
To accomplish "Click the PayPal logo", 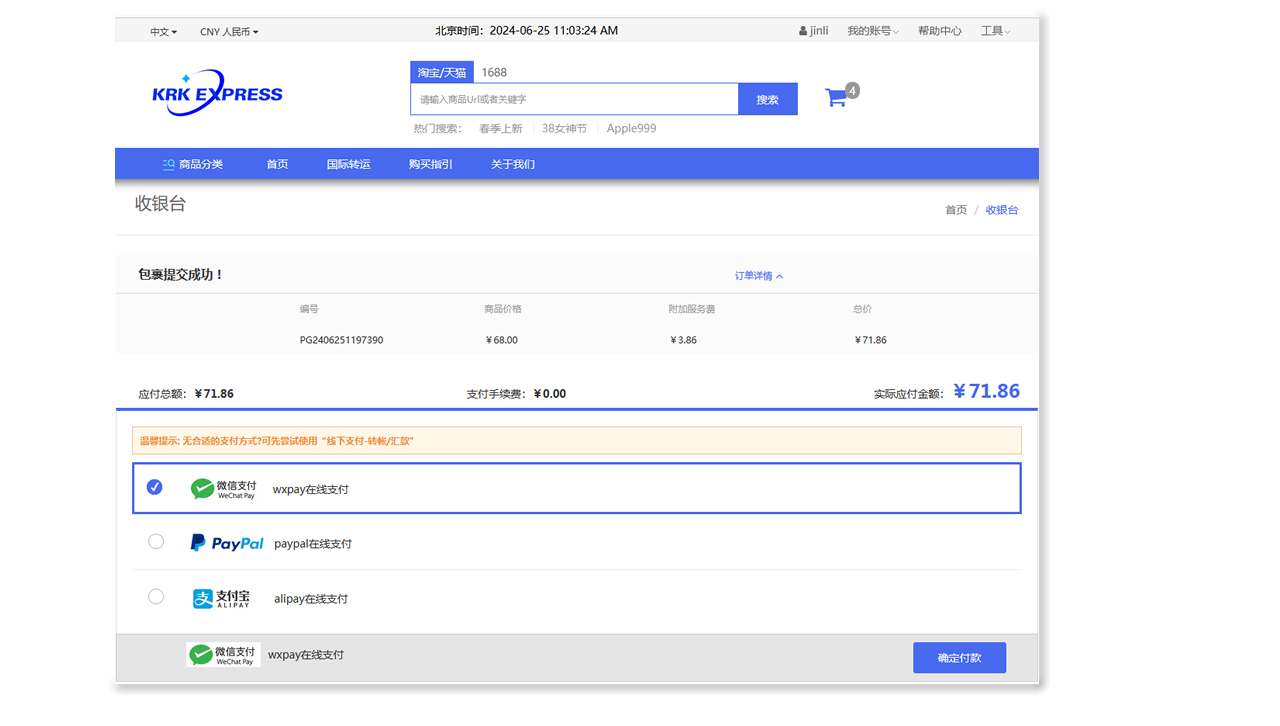I will coord(227,543).
